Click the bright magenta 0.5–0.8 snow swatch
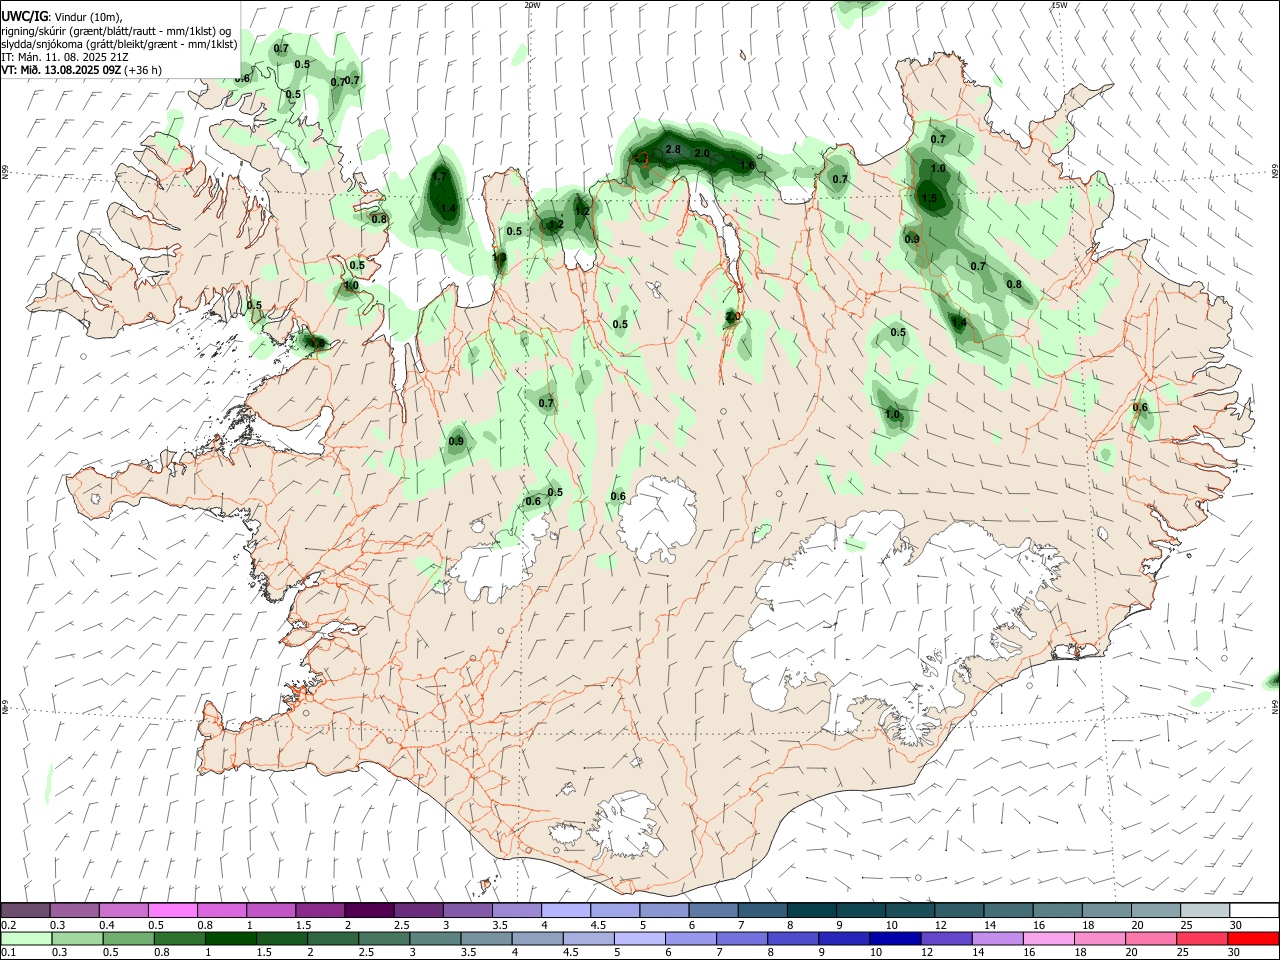The height and width of the screenshot is (960, 1280). tap(173, 911)
